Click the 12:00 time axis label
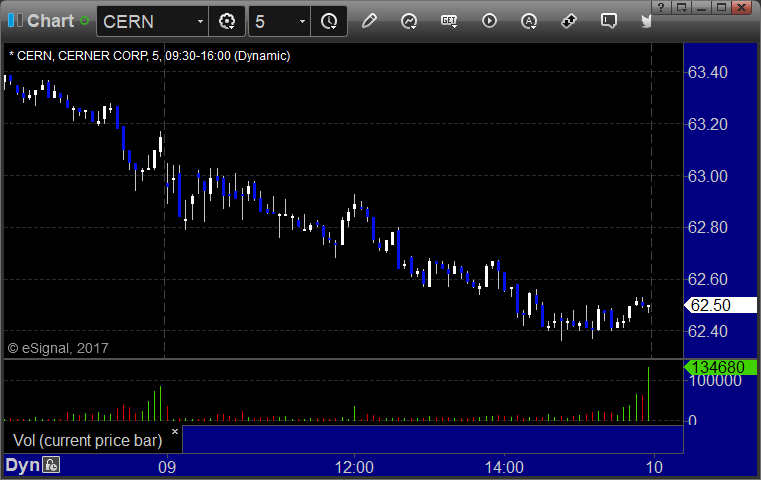This screenshot has height=480, width=761. [x=354, y=467]
